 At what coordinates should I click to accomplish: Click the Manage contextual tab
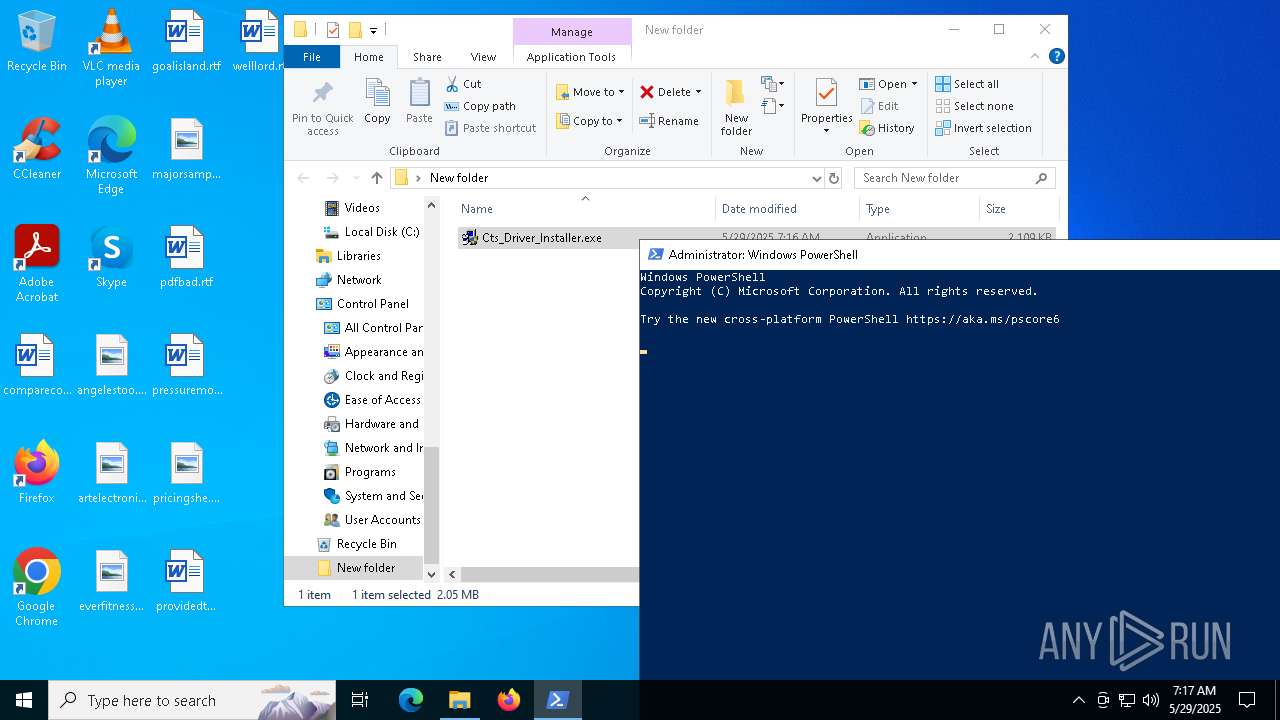click(572, 32)
